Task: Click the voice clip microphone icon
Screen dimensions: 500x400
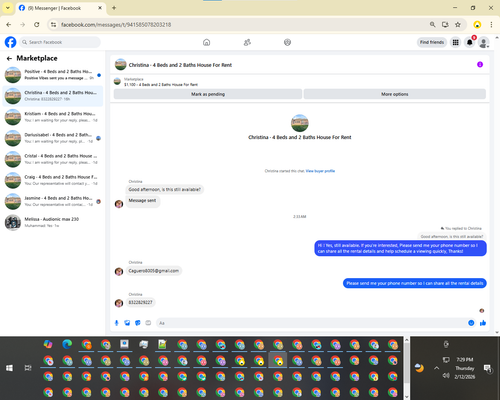Action: [117, 323]
